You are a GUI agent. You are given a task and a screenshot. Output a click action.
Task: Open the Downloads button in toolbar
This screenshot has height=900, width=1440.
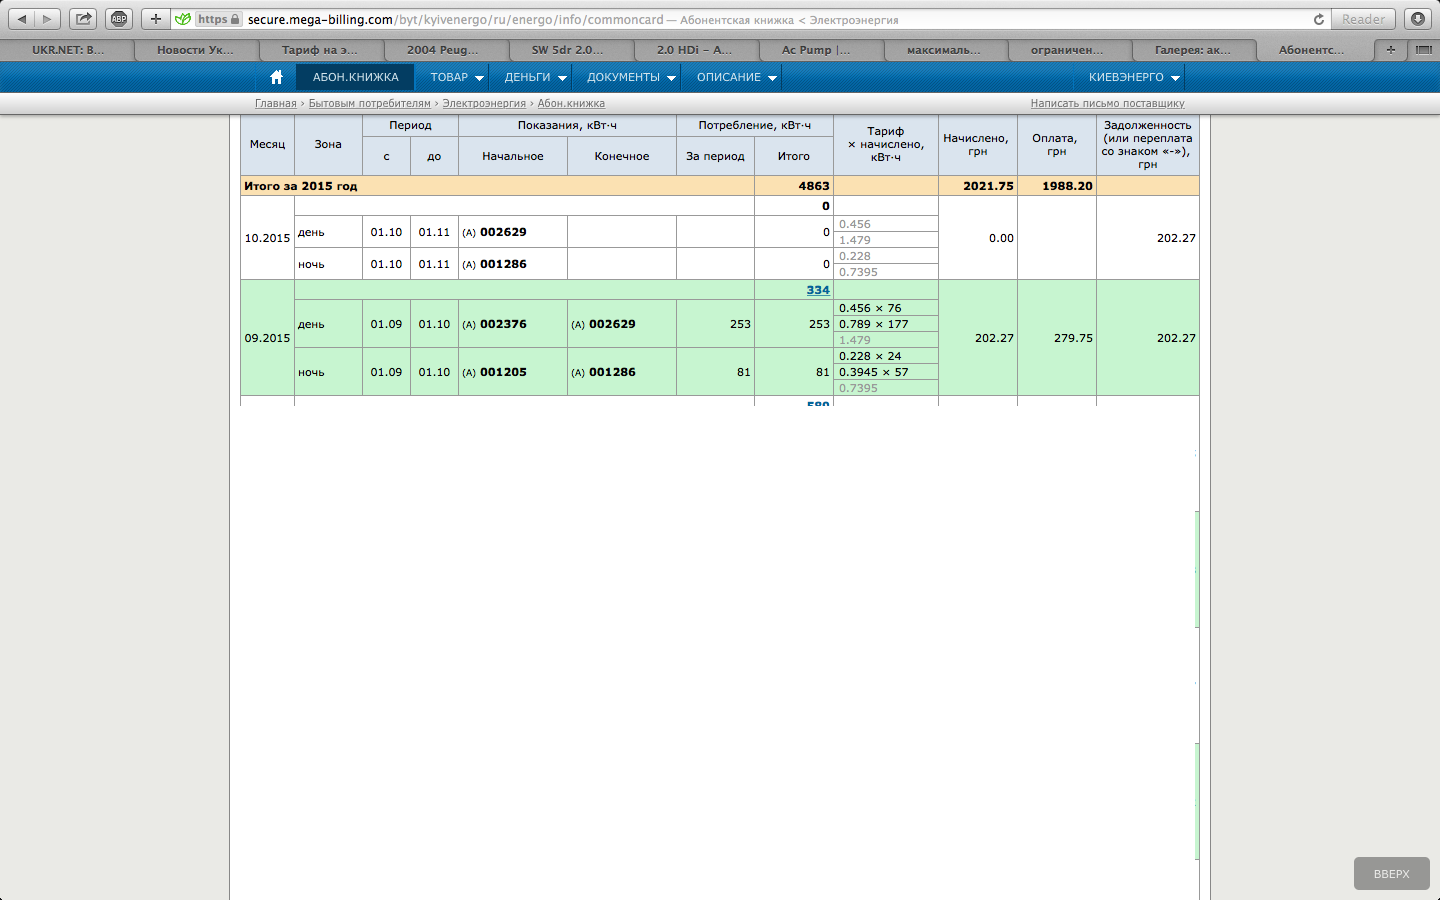1418,19
